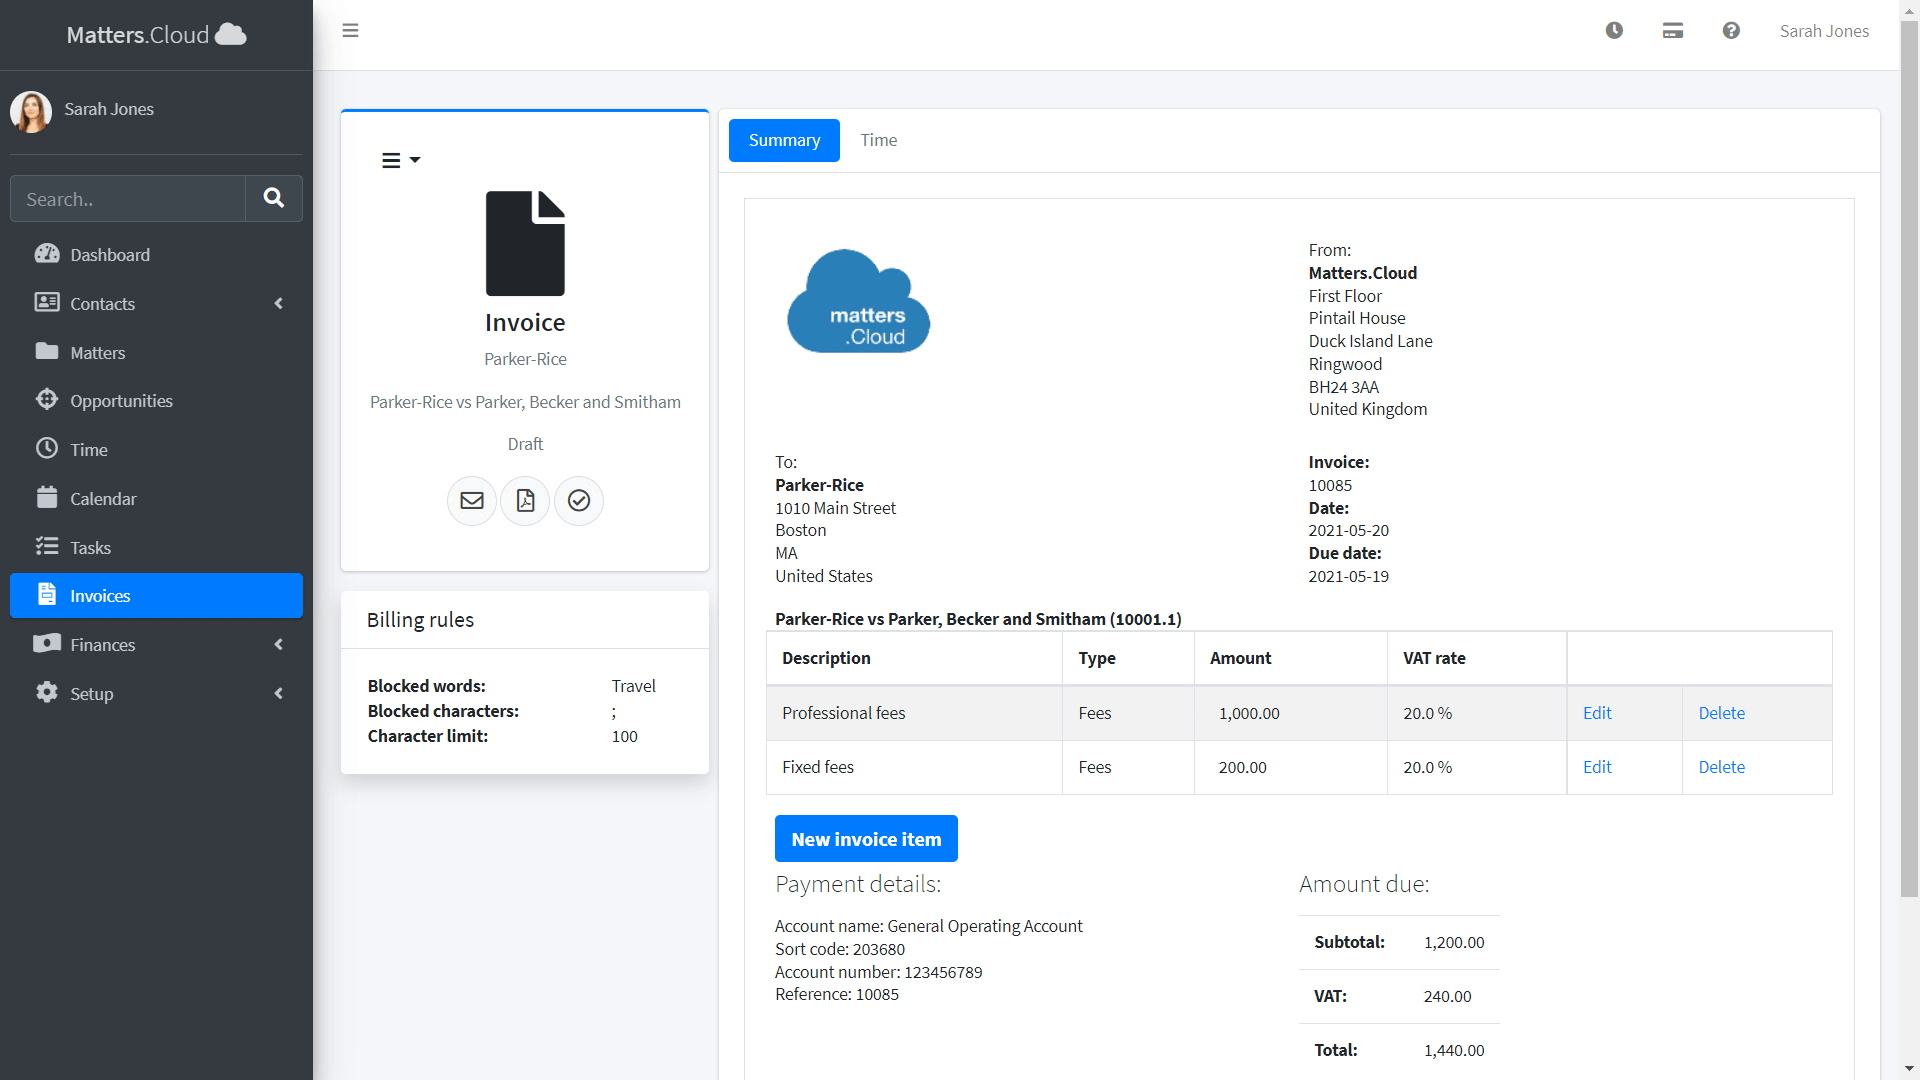Open Matters using the folder icon
This screenshot has height=1080, width=1920.
(x=46, y=352)
